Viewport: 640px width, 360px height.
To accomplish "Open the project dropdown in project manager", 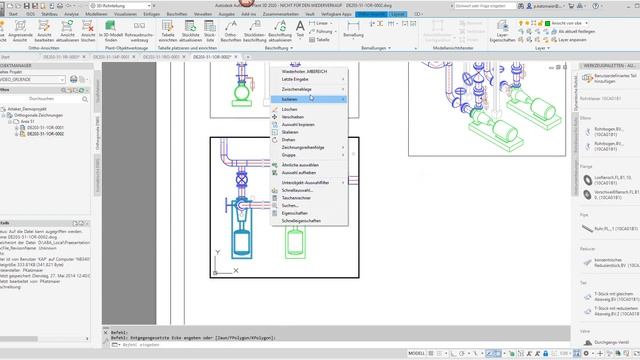I will click(62, 79).
